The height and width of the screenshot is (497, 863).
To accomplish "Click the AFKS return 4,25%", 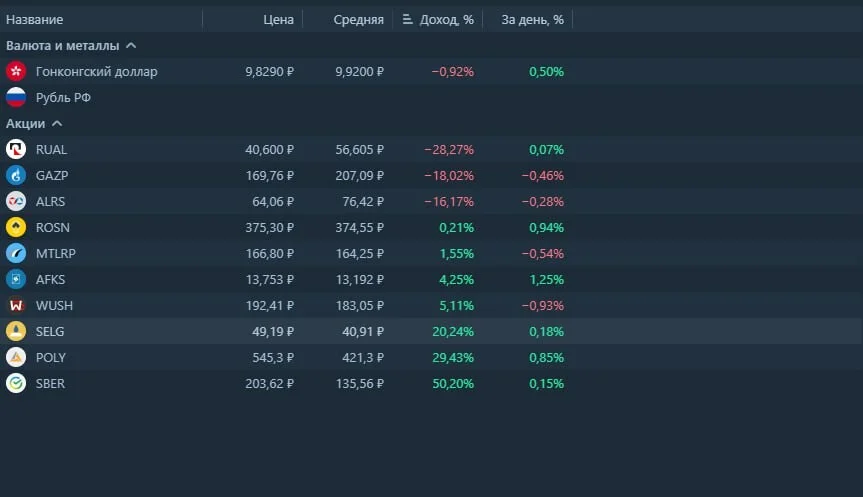I will pos(456,280).
